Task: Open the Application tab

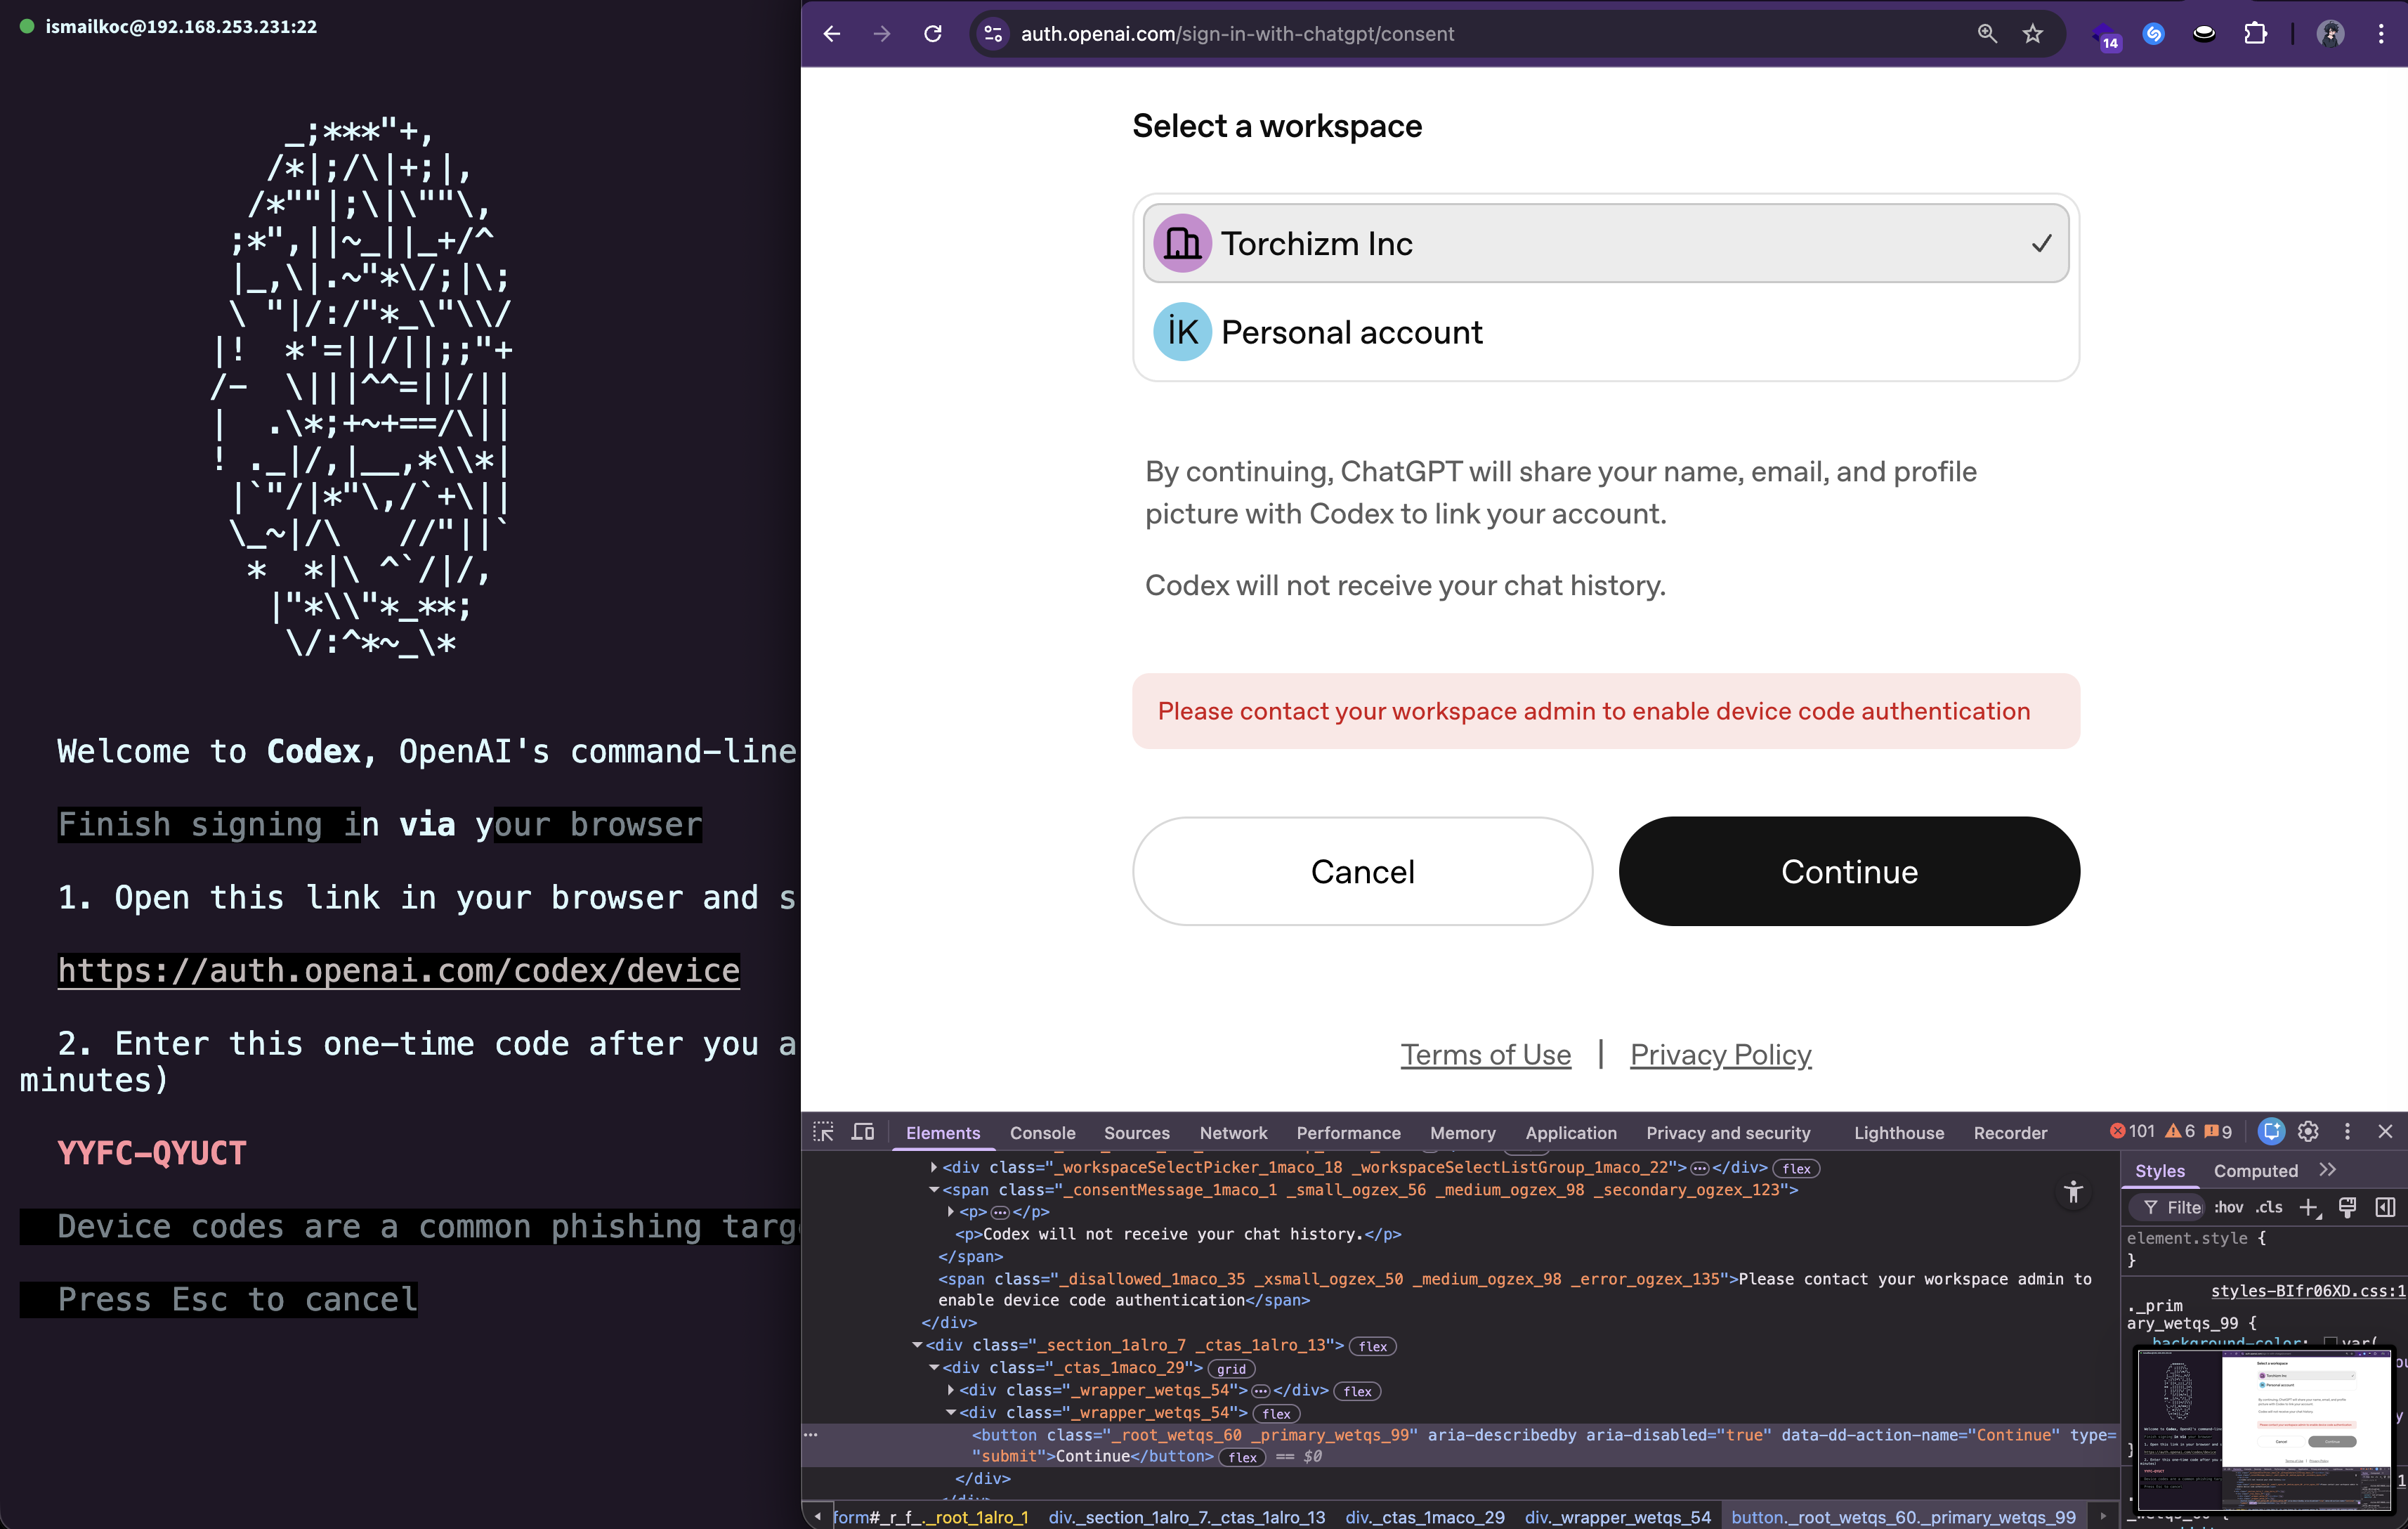Action: click(x=1570, y=1132)
